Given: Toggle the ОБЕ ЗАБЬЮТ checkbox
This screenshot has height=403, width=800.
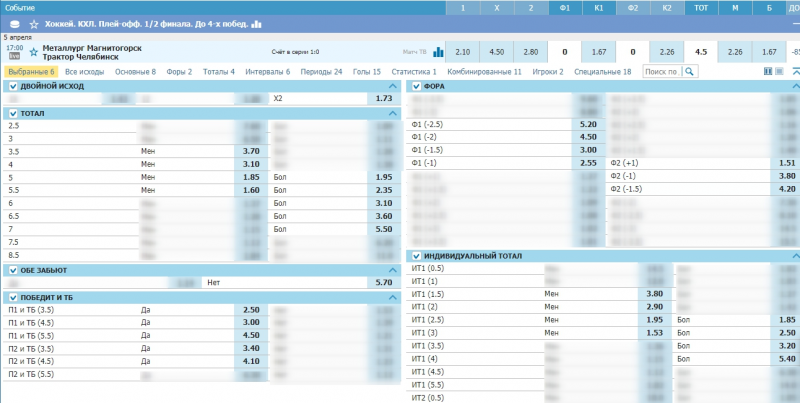Looking at the screenshot, I should [13, 270].
